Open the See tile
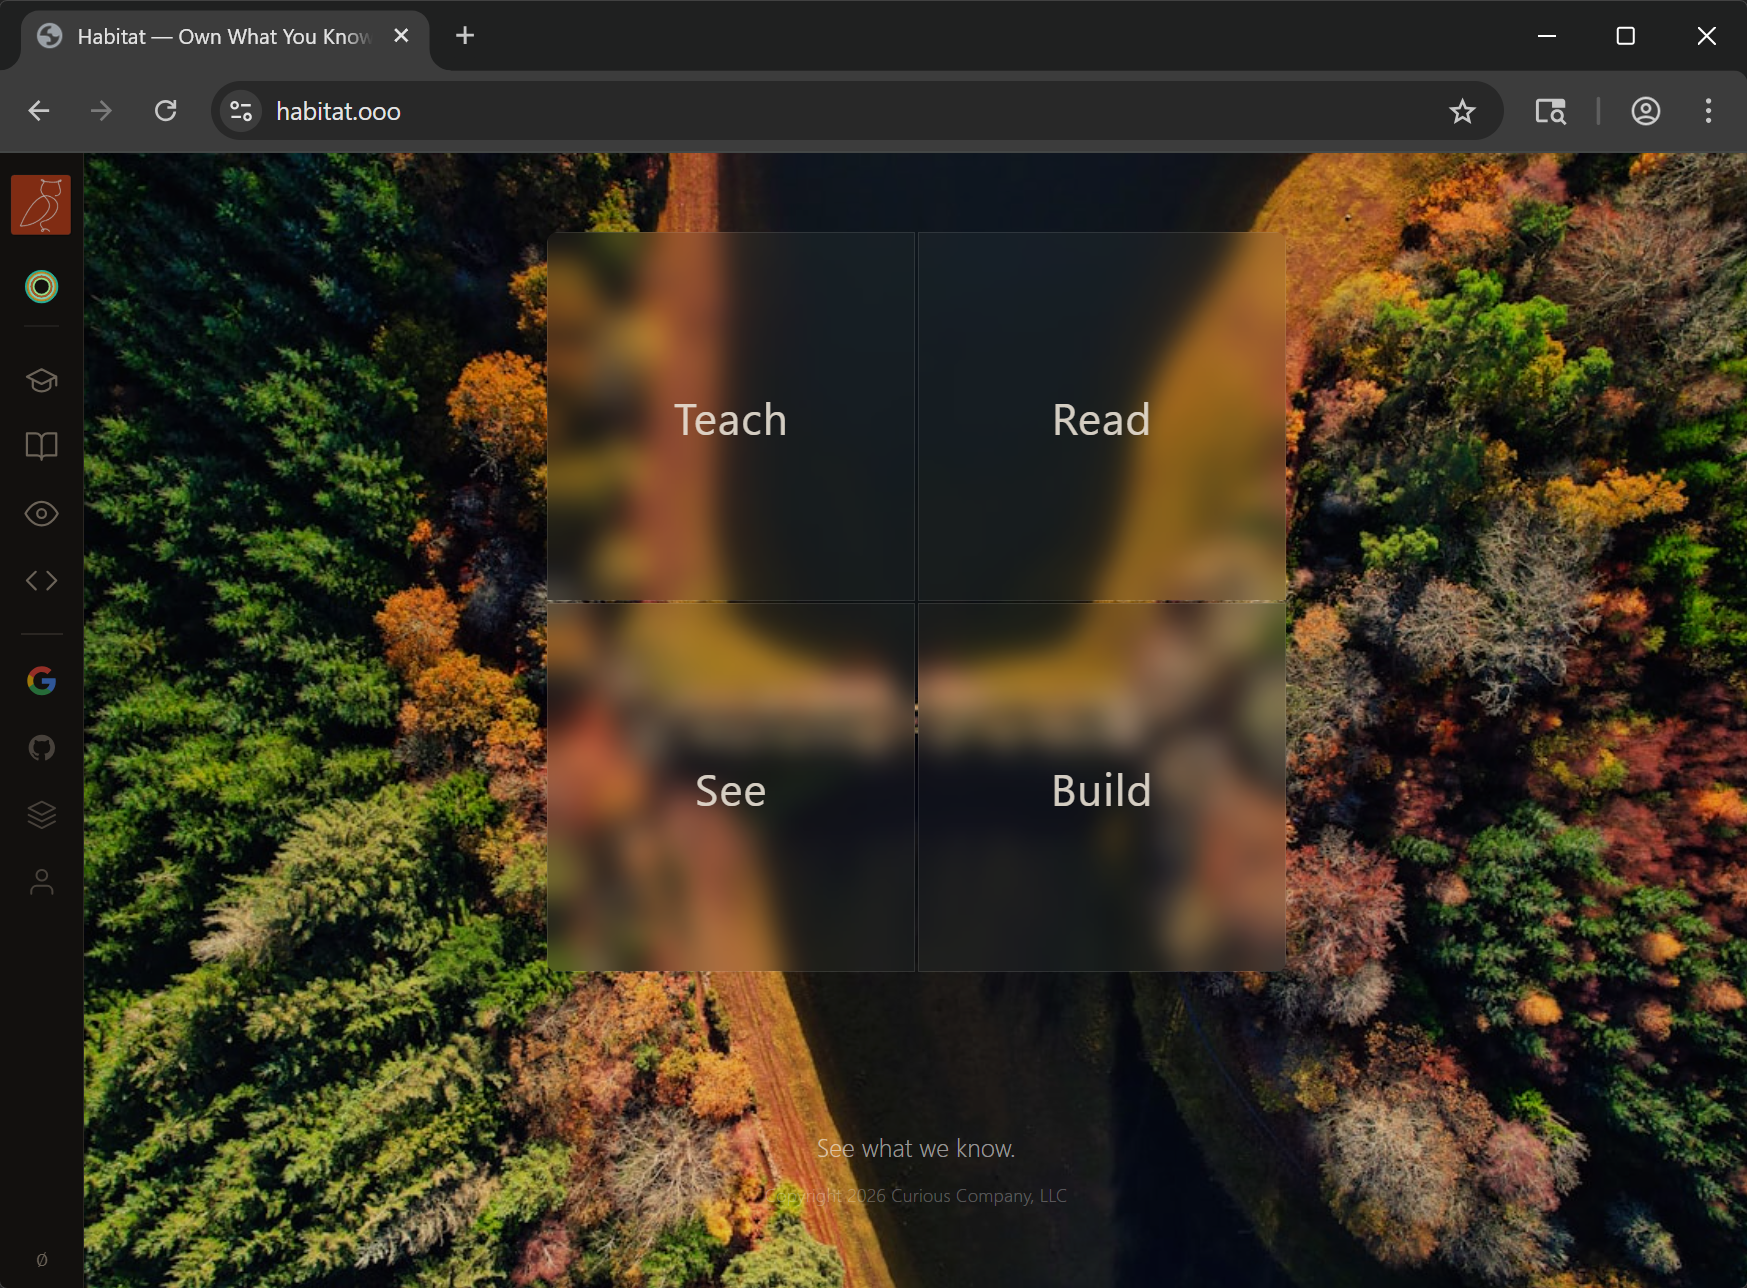Screen dimensions: 1747x1288 pos(731,789)
